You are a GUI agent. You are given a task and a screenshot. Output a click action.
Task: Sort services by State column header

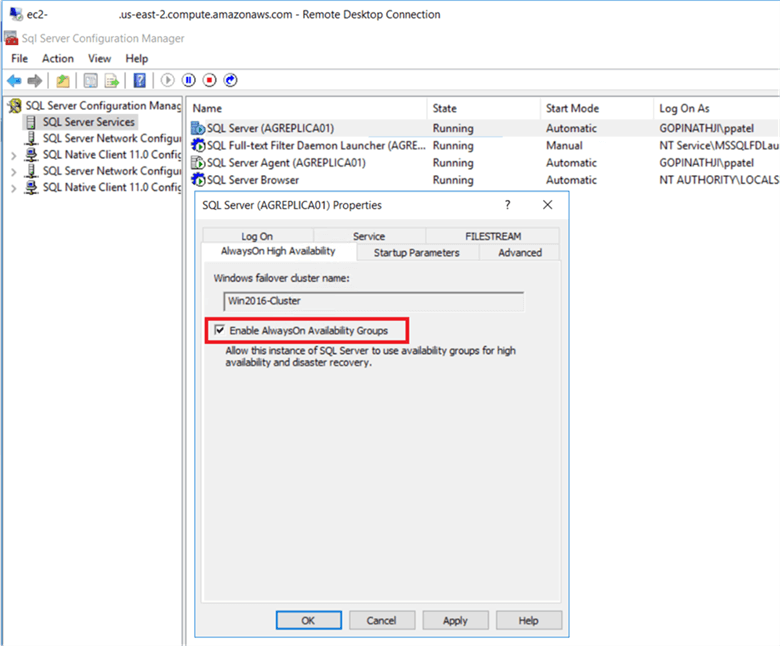pos(484,108)
